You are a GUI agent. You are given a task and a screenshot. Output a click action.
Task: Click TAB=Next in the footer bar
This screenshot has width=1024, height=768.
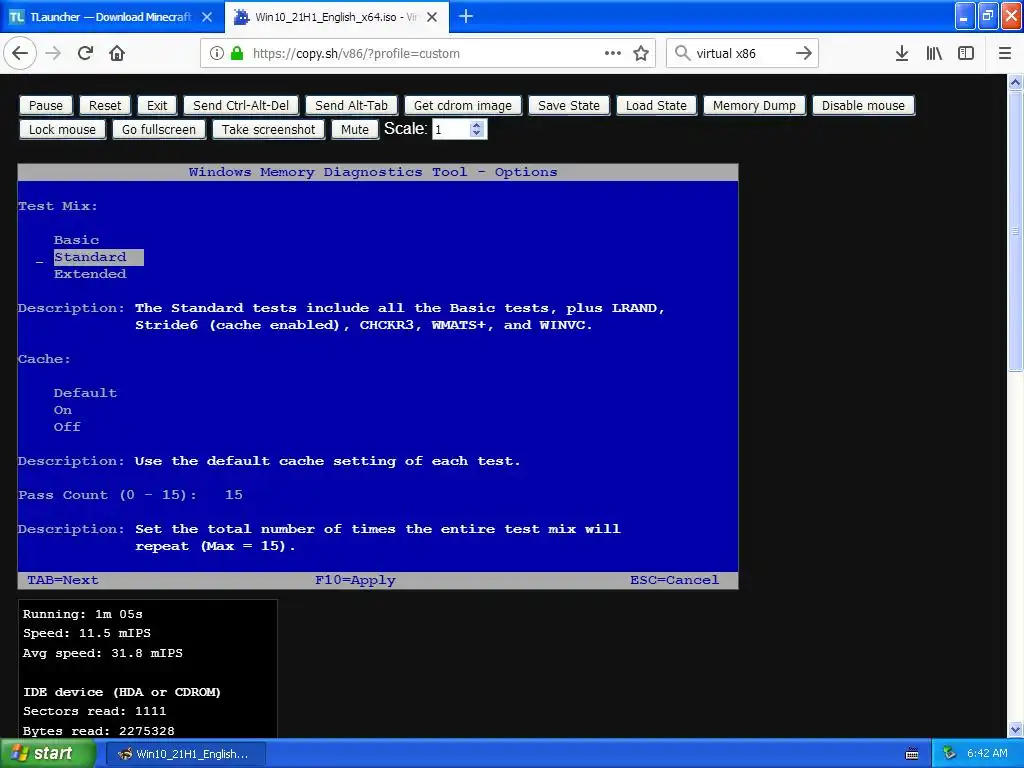click(63, 580)
